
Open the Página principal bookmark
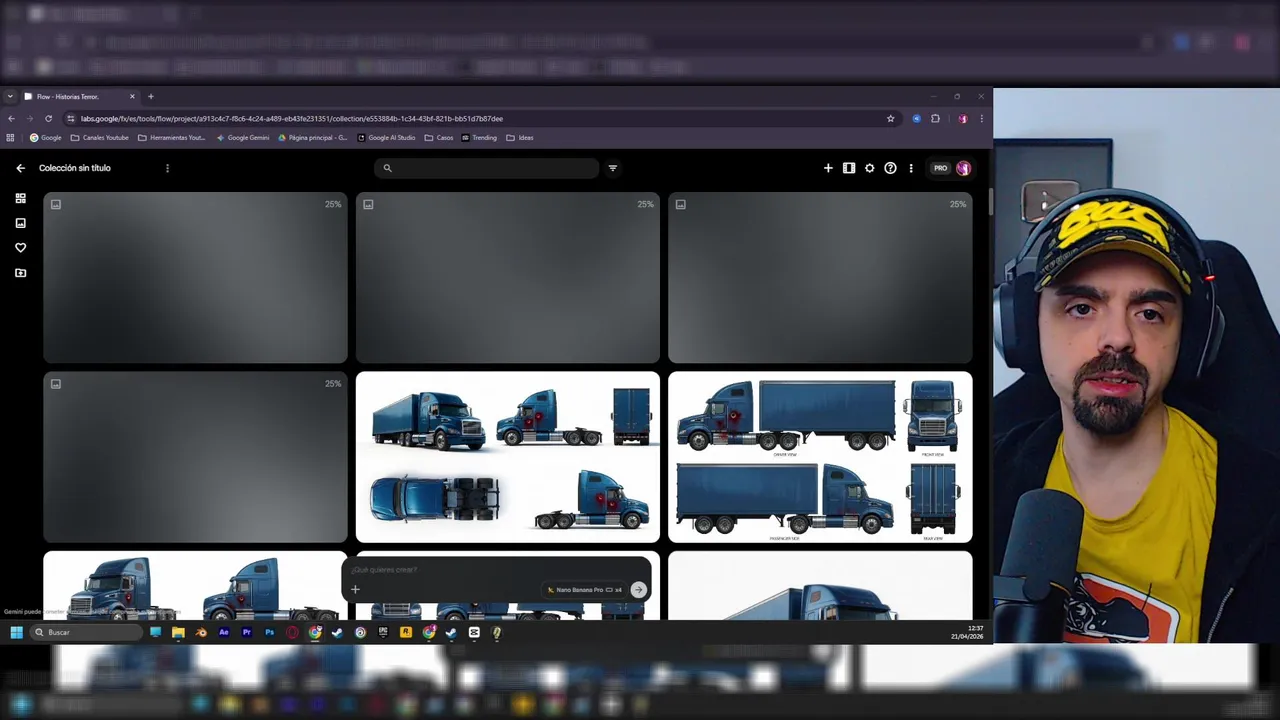coord(313,138)
